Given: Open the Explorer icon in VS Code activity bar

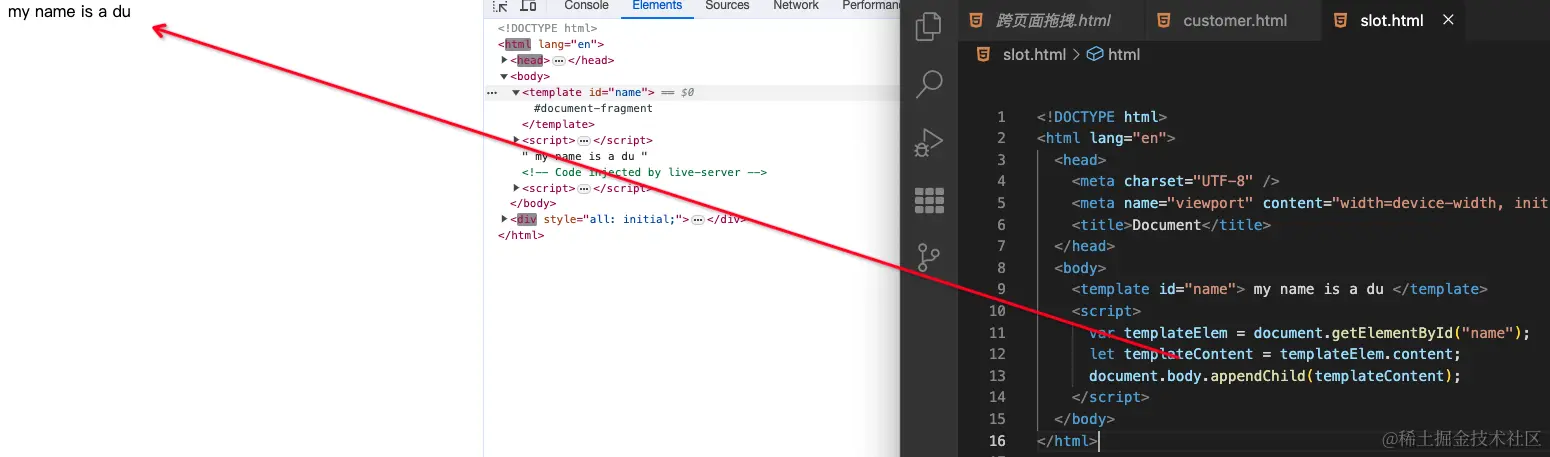Looking at the screenshot, I should (x=929, y=26).
